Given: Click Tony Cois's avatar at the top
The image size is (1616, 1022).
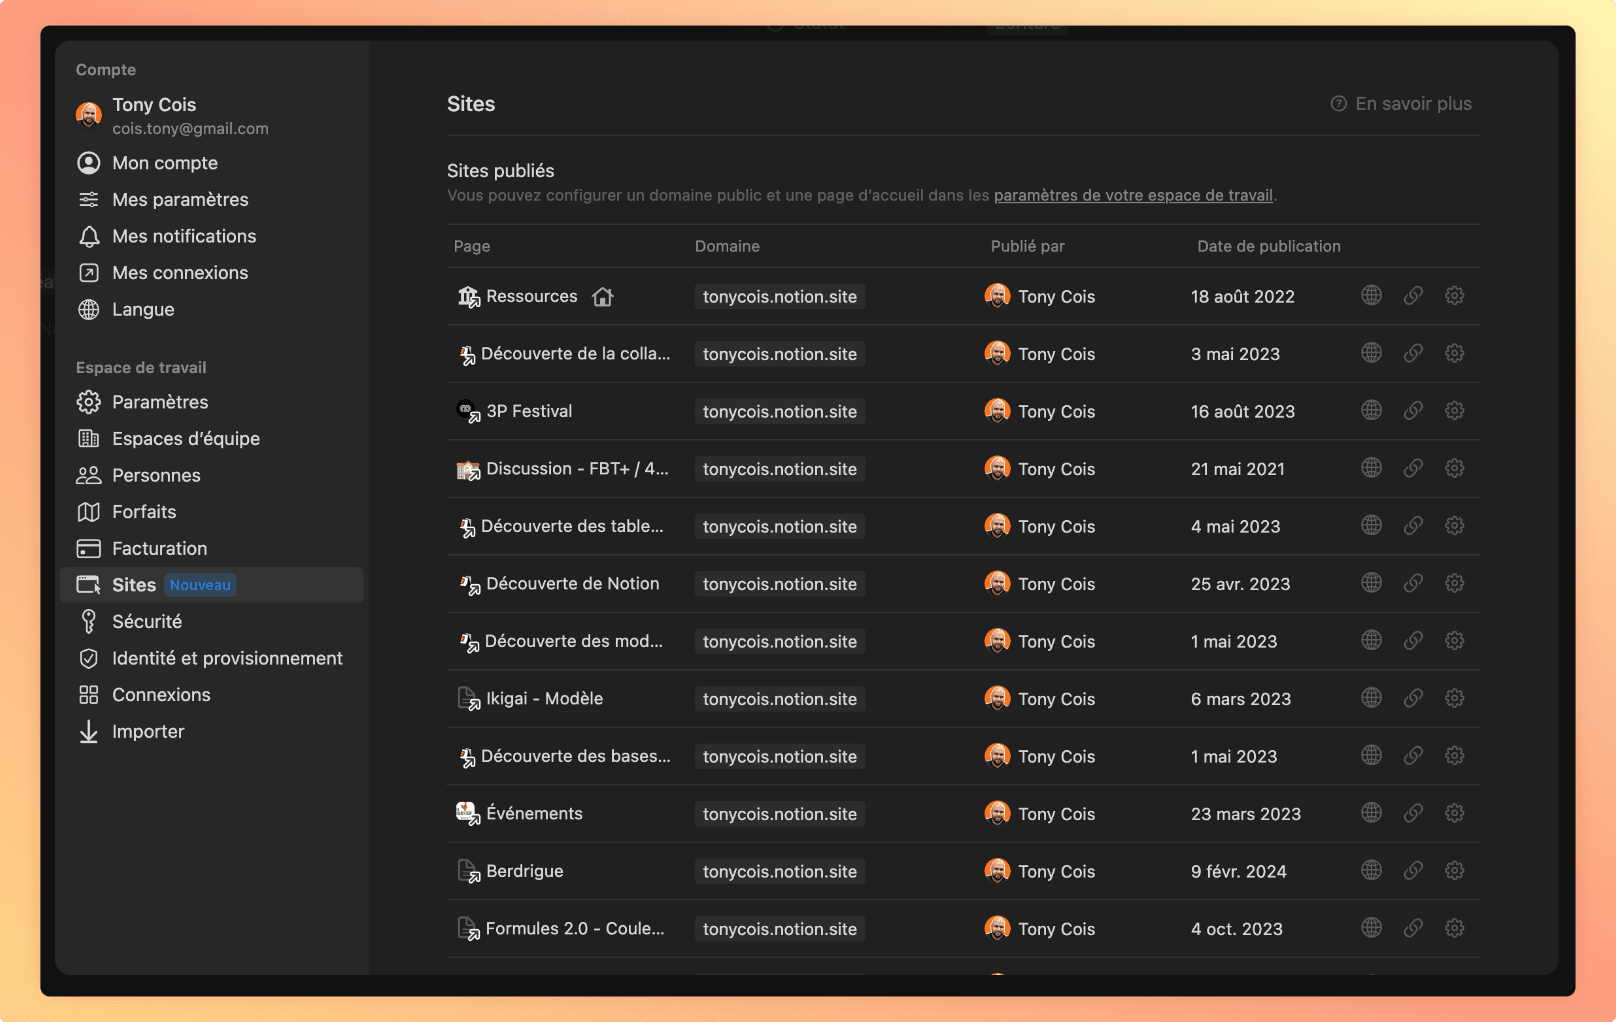Looking at the screenshot, I should (88, 115).
